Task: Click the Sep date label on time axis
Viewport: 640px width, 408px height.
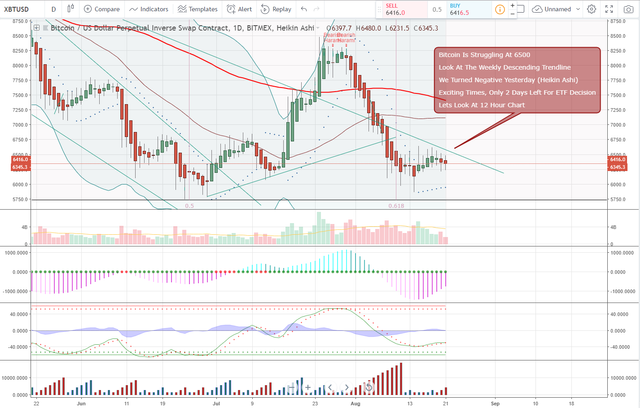Action: click(x=495, y=404)
